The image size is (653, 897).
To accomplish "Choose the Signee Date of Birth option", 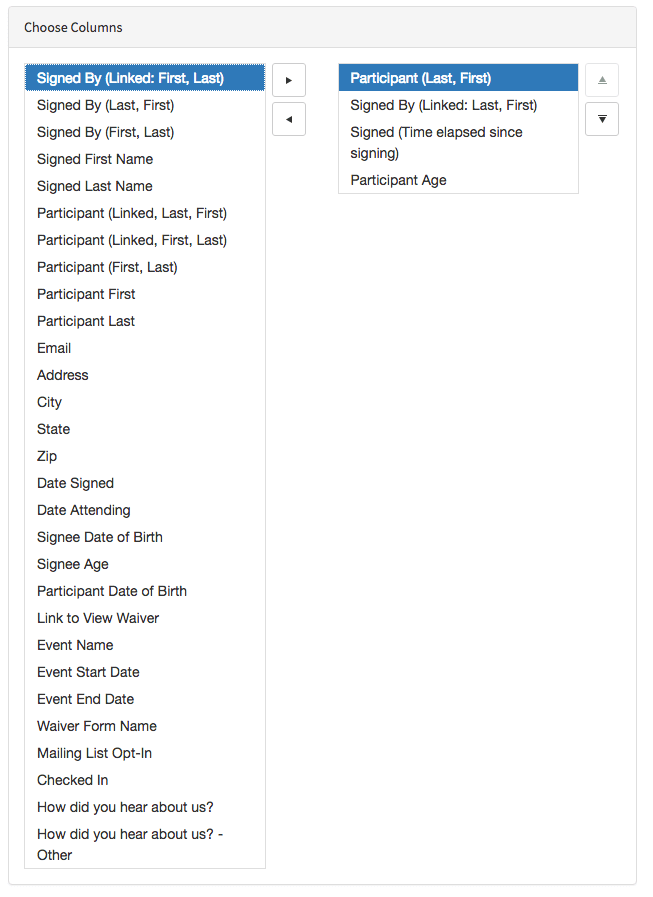I will 99,537.
